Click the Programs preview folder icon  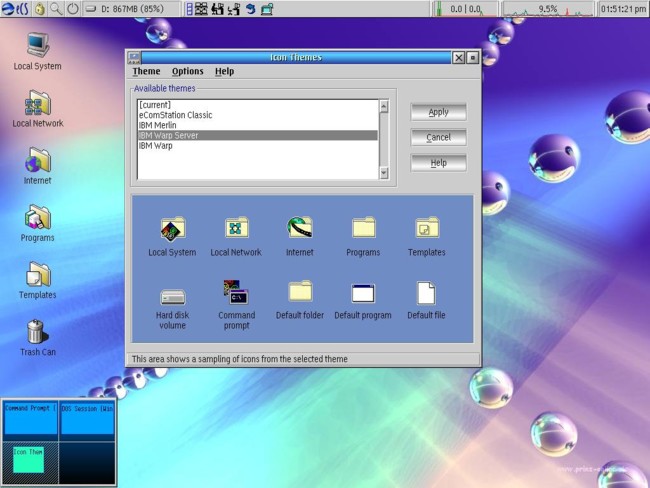[x=364, y=228]
